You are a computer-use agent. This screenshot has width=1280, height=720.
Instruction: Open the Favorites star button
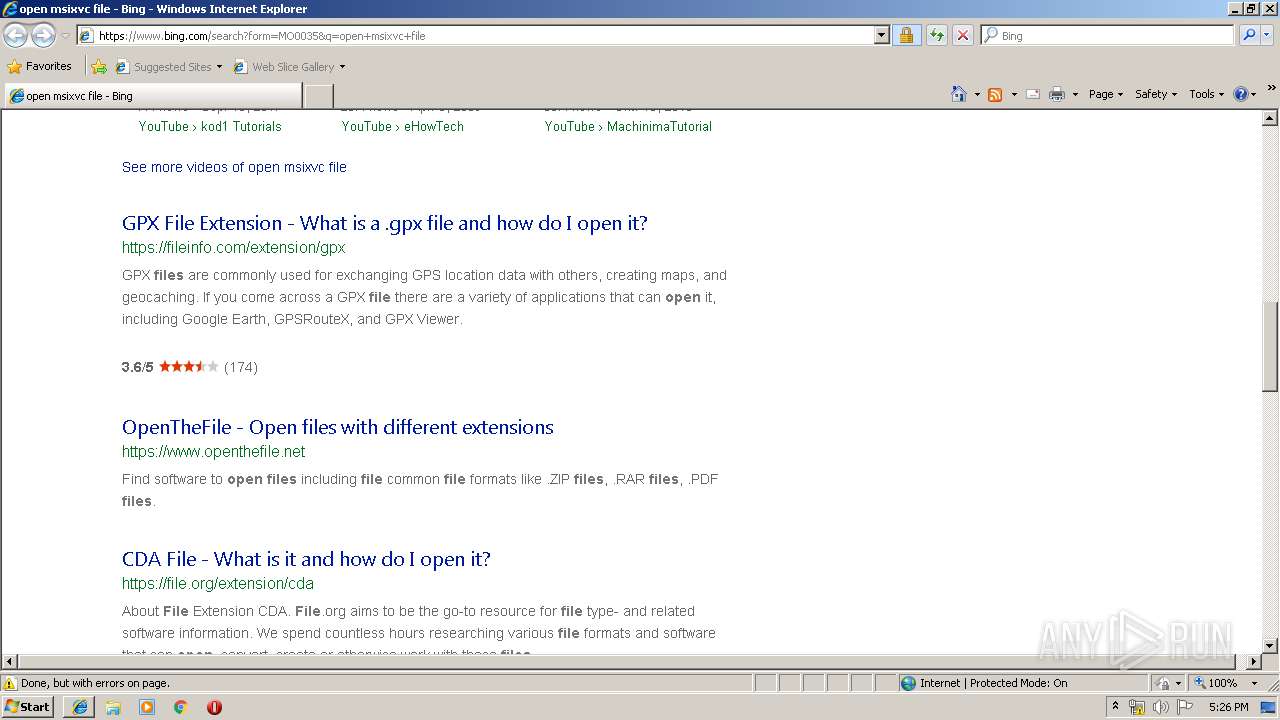click(40, 66)
